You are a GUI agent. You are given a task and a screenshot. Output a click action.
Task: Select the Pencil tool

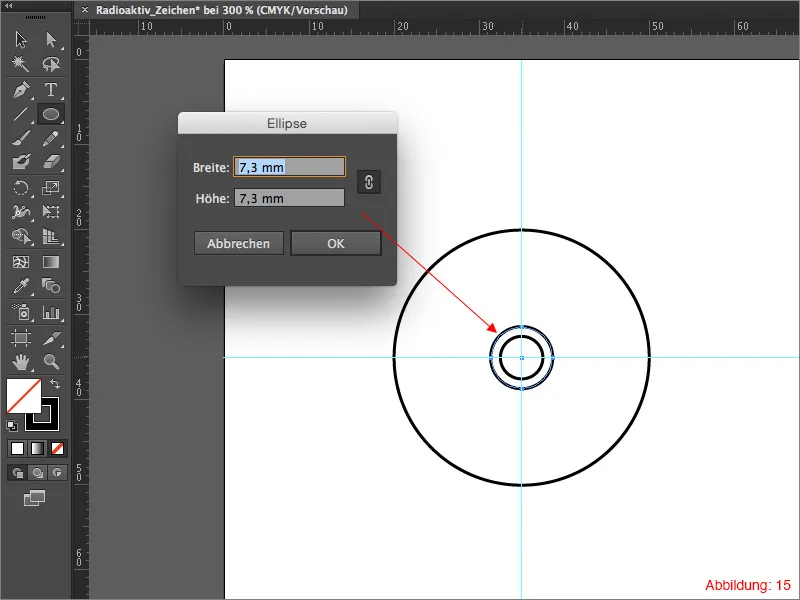point(51,138)
